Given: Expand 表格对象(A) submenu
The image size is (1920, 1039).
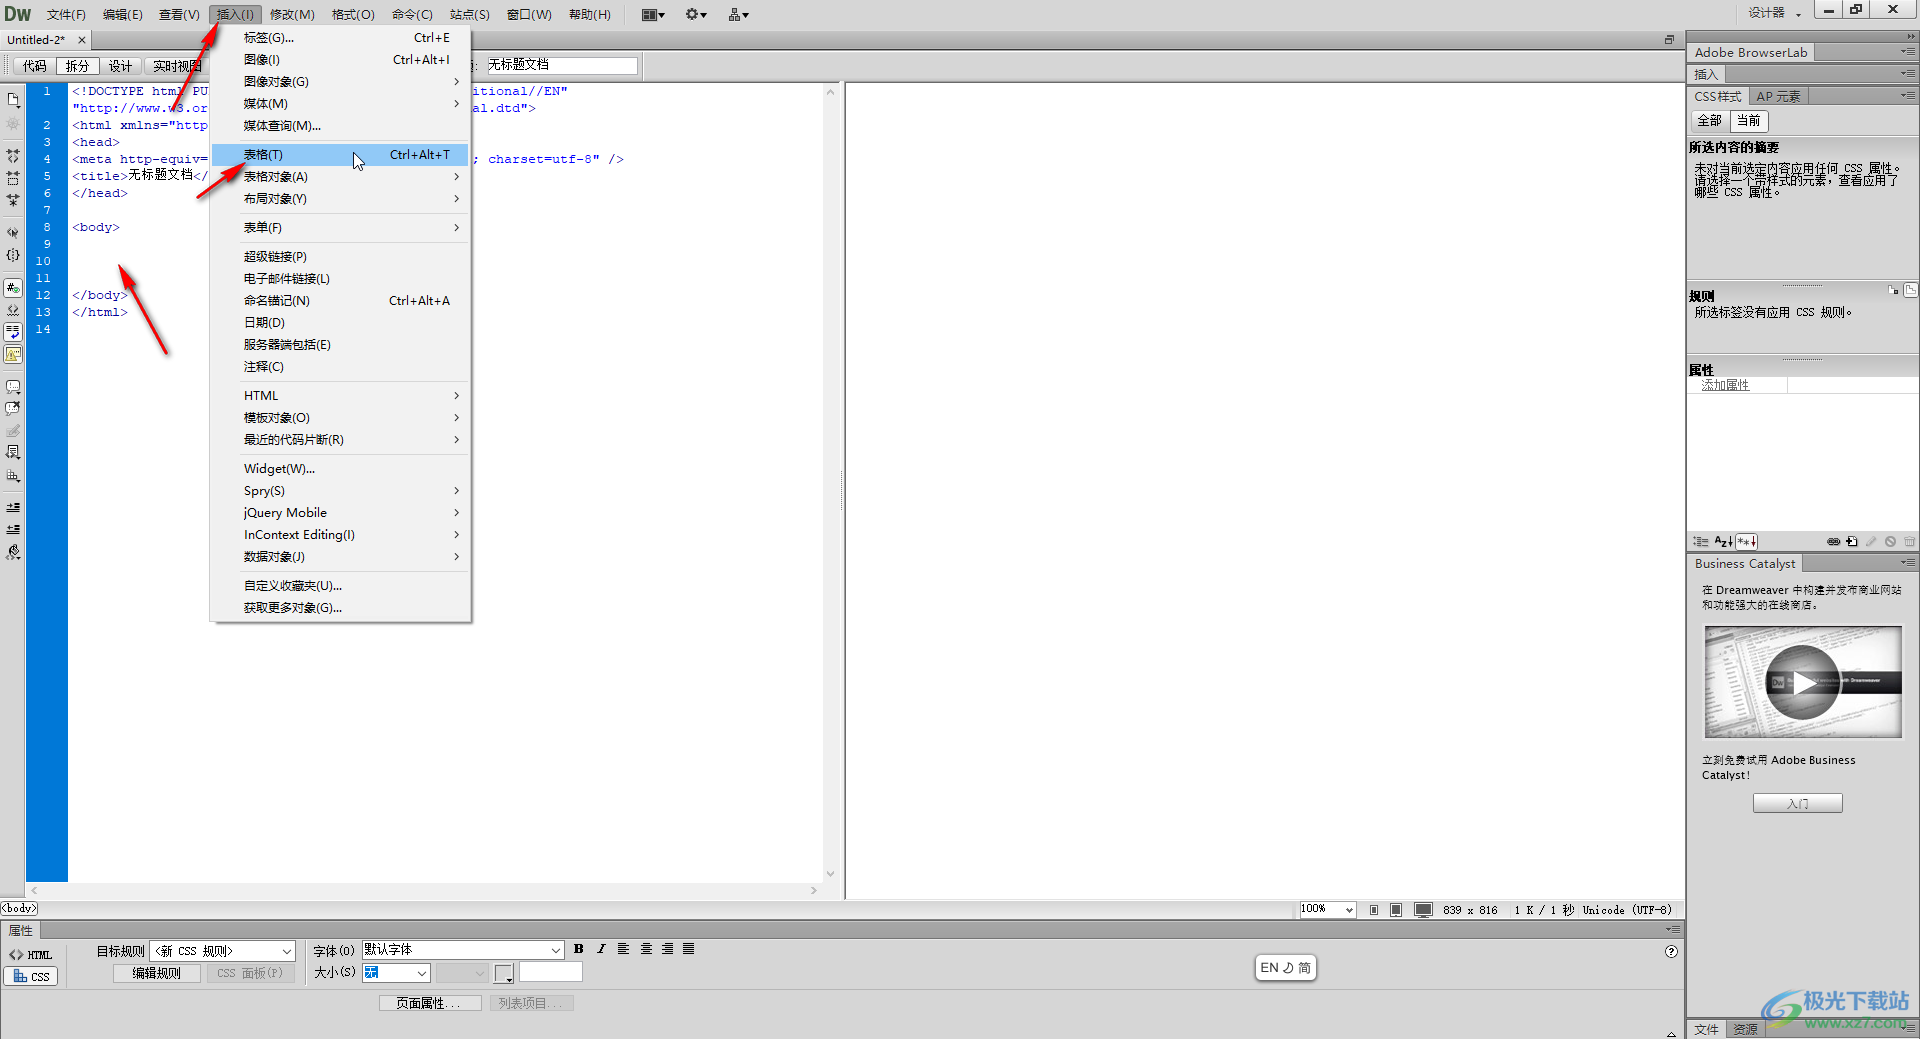Looking at the screenshot, I should [x=340, y=177].
